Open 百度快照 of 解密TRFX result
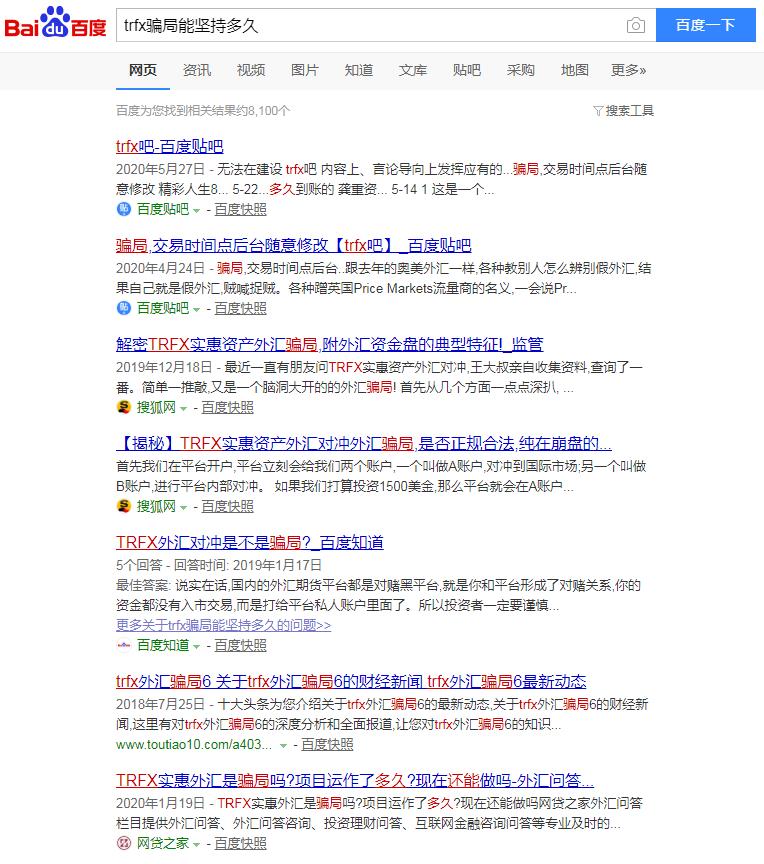 [x=227, y=408]
